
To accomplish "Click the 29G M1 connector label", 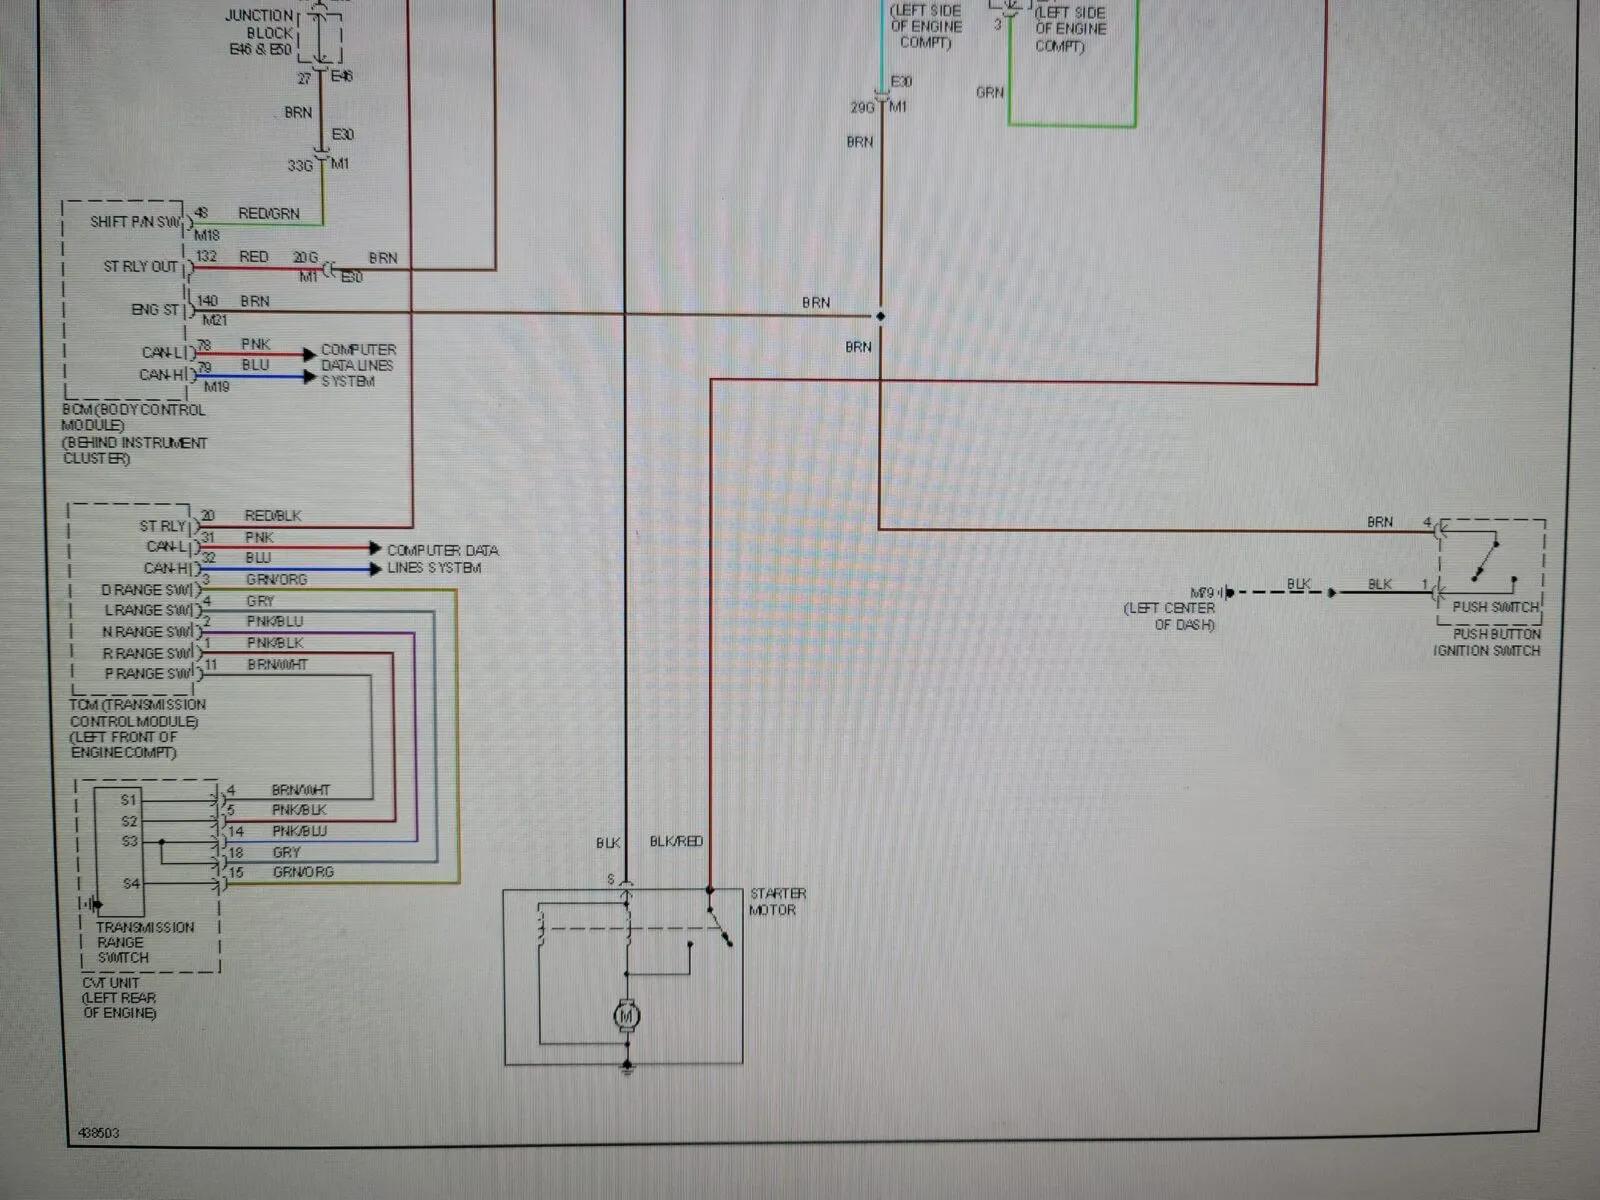I will 879,107.
